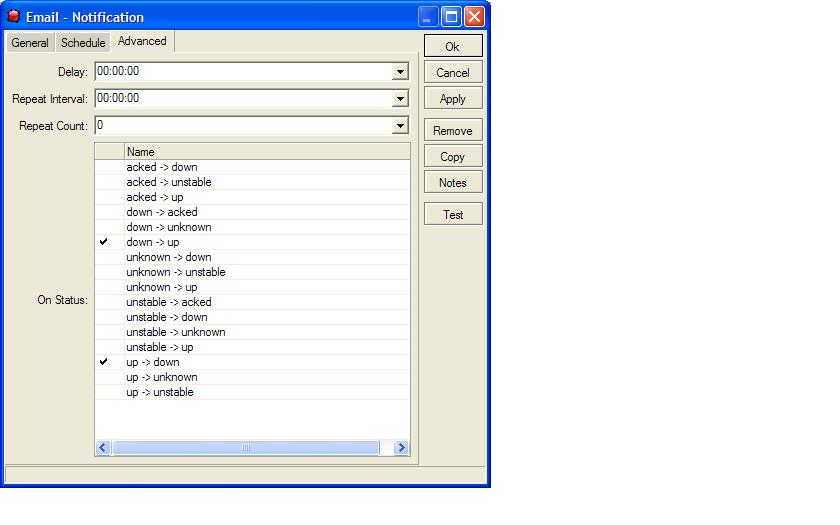Focus the Delay time input field
The height and width of the screenshot is (525, 840).
(x=243, y=71)
